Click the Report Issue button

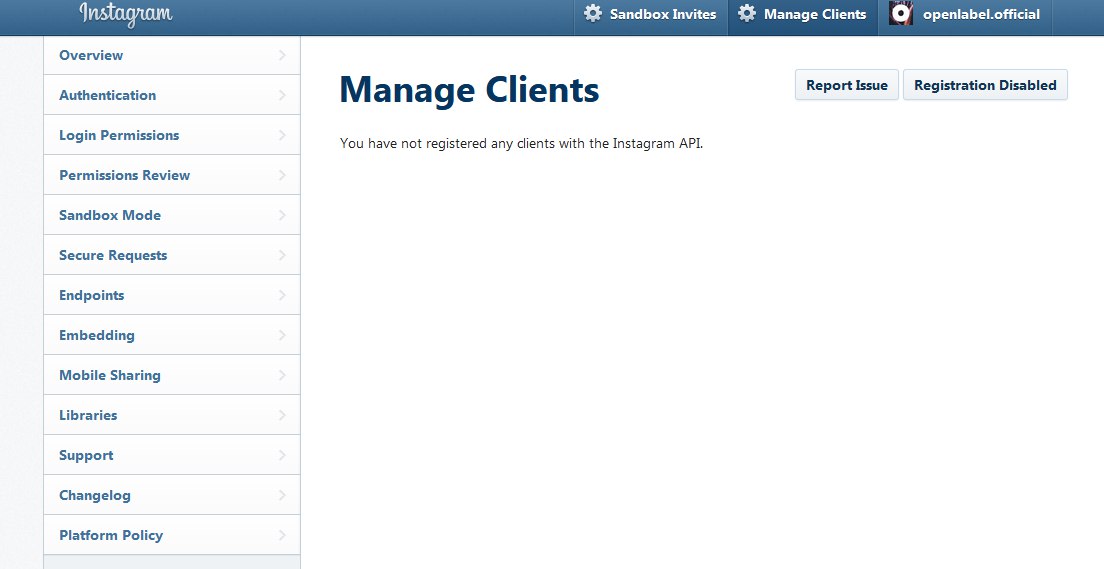(846, 85)
